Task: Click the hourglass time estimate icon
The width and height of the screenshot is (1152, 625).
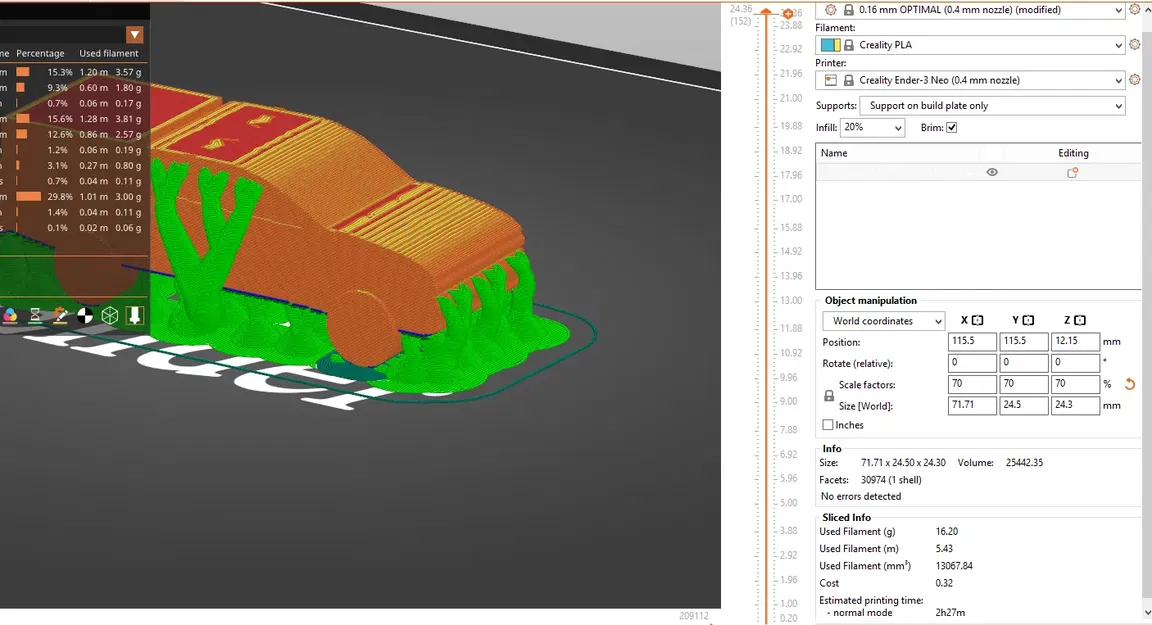Action: click(x=35, y=316)
